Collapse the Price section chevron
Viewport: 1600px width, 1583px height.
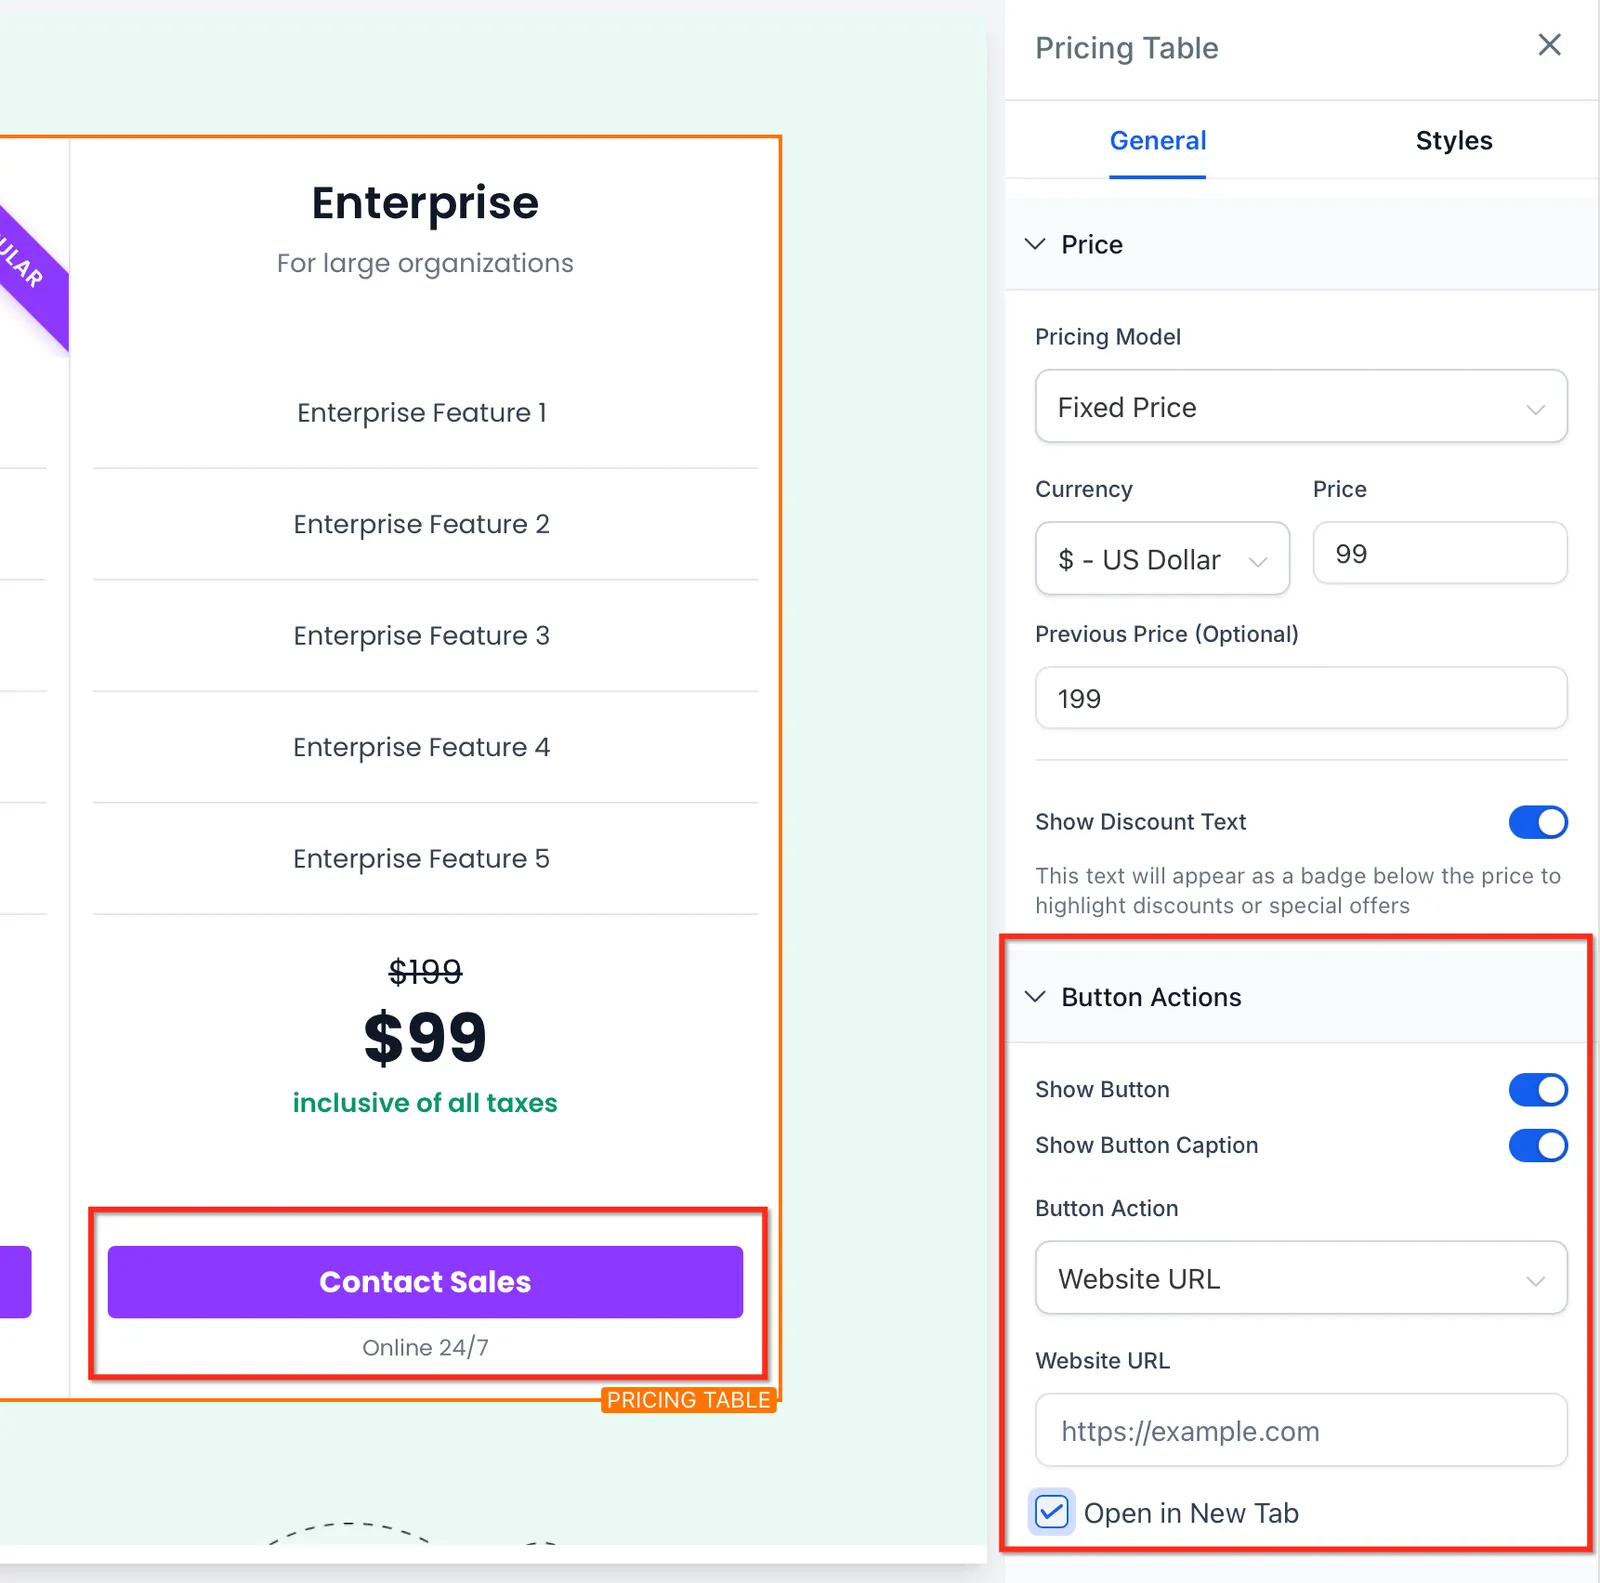pos(1035,244)
